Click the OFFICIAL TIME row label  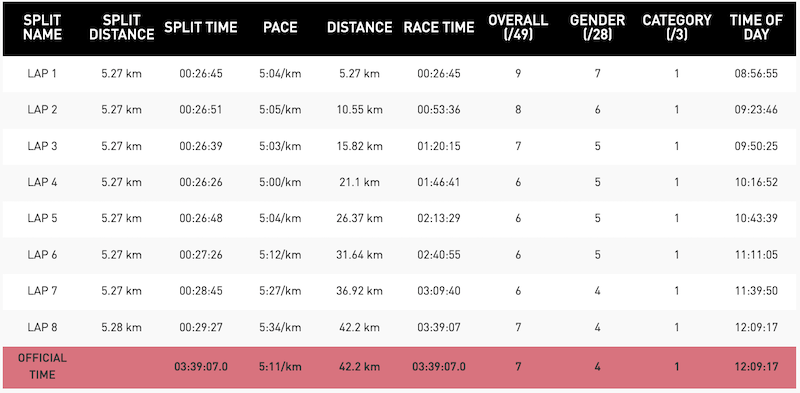click(42, 366)
